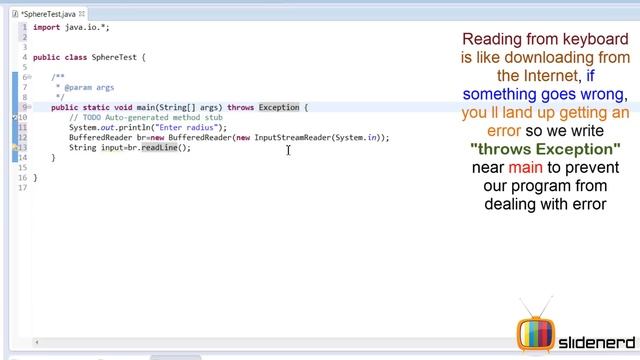The image size is (640, 360).
Task: Click the left arrow of the horizontal scrollbar
Action: tap(37, 342)
